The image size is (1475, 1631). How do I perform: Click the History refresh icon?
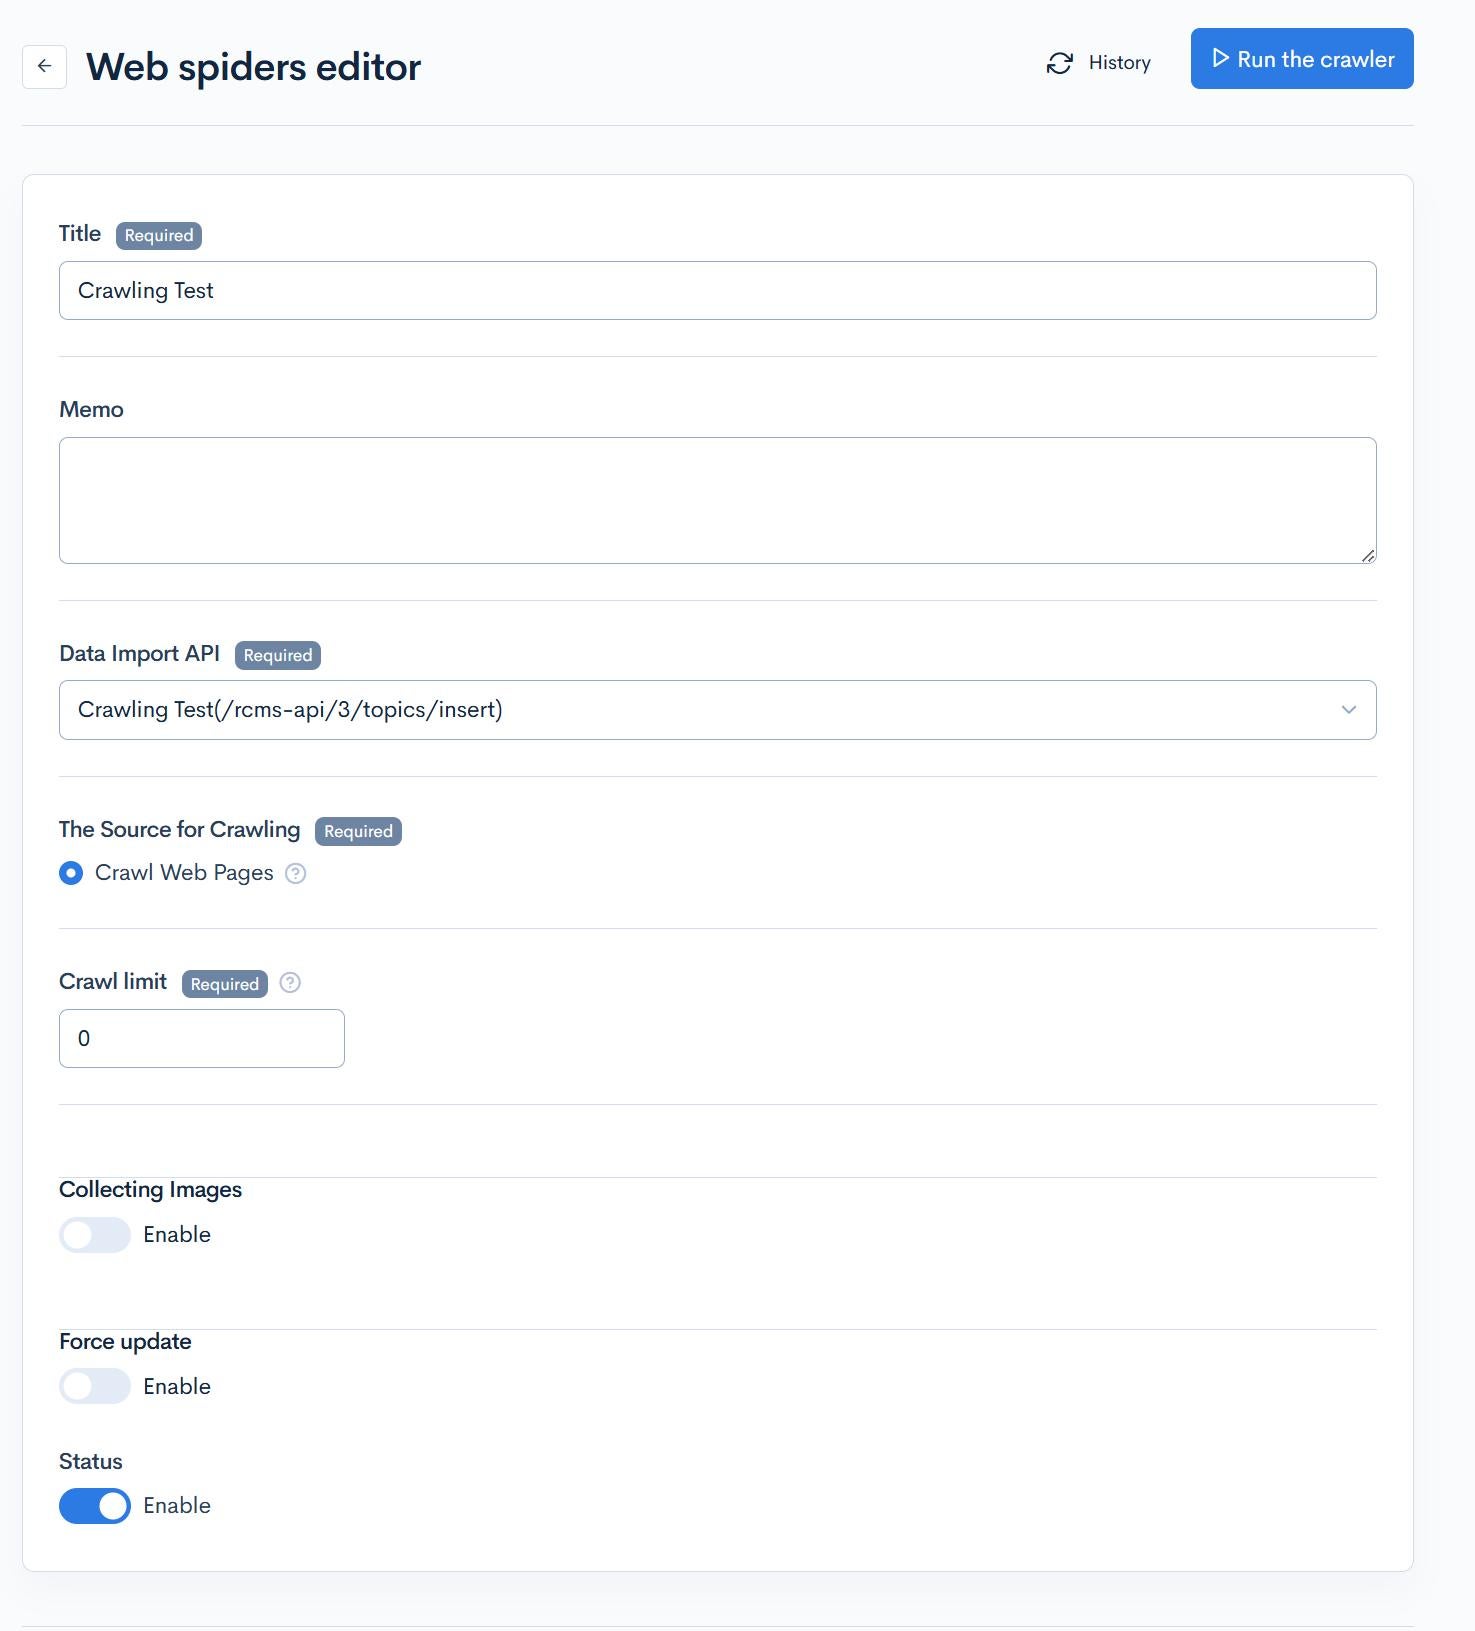[x=1059, y=63]
